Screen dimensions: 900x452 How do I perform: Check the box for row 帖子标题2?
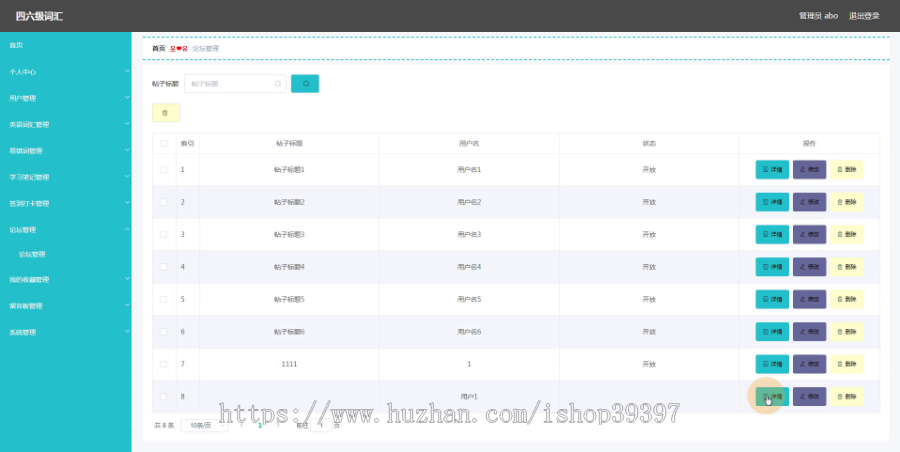[164, 202]
